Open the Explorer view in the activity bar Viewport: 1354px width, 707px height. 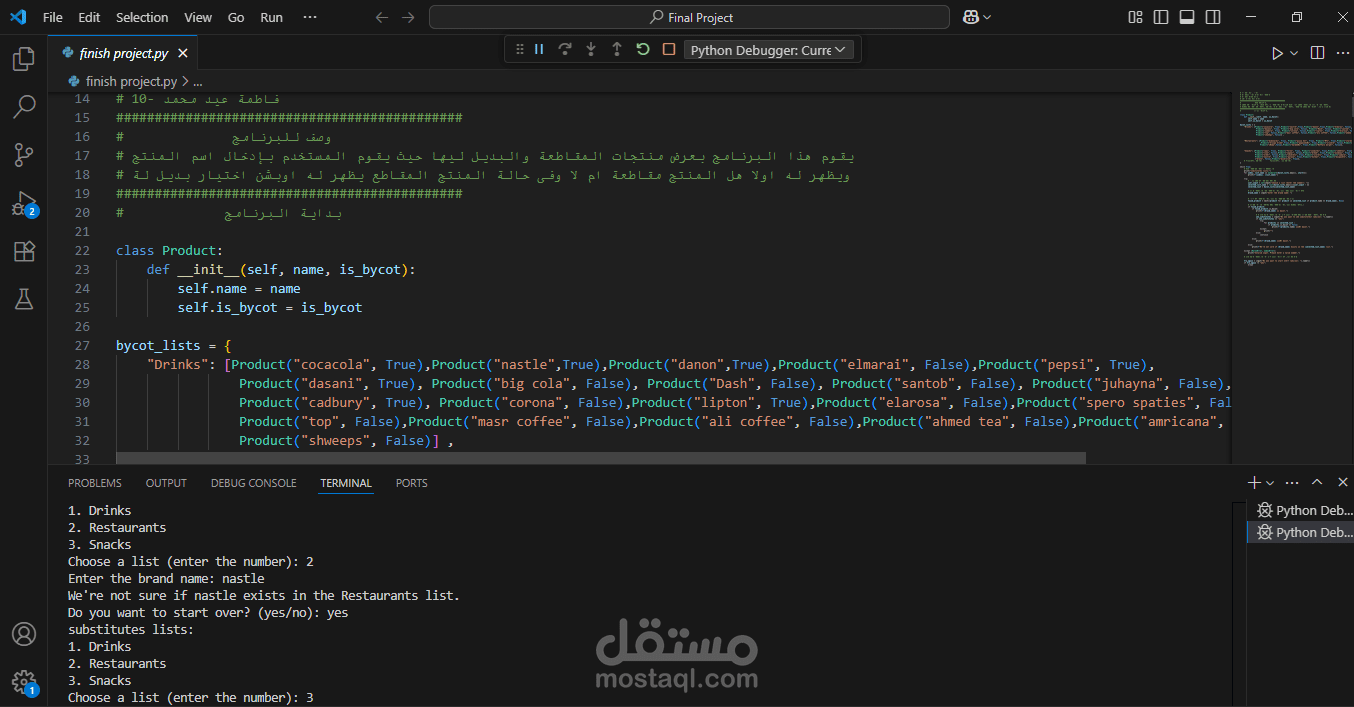(x=24, y=59)
